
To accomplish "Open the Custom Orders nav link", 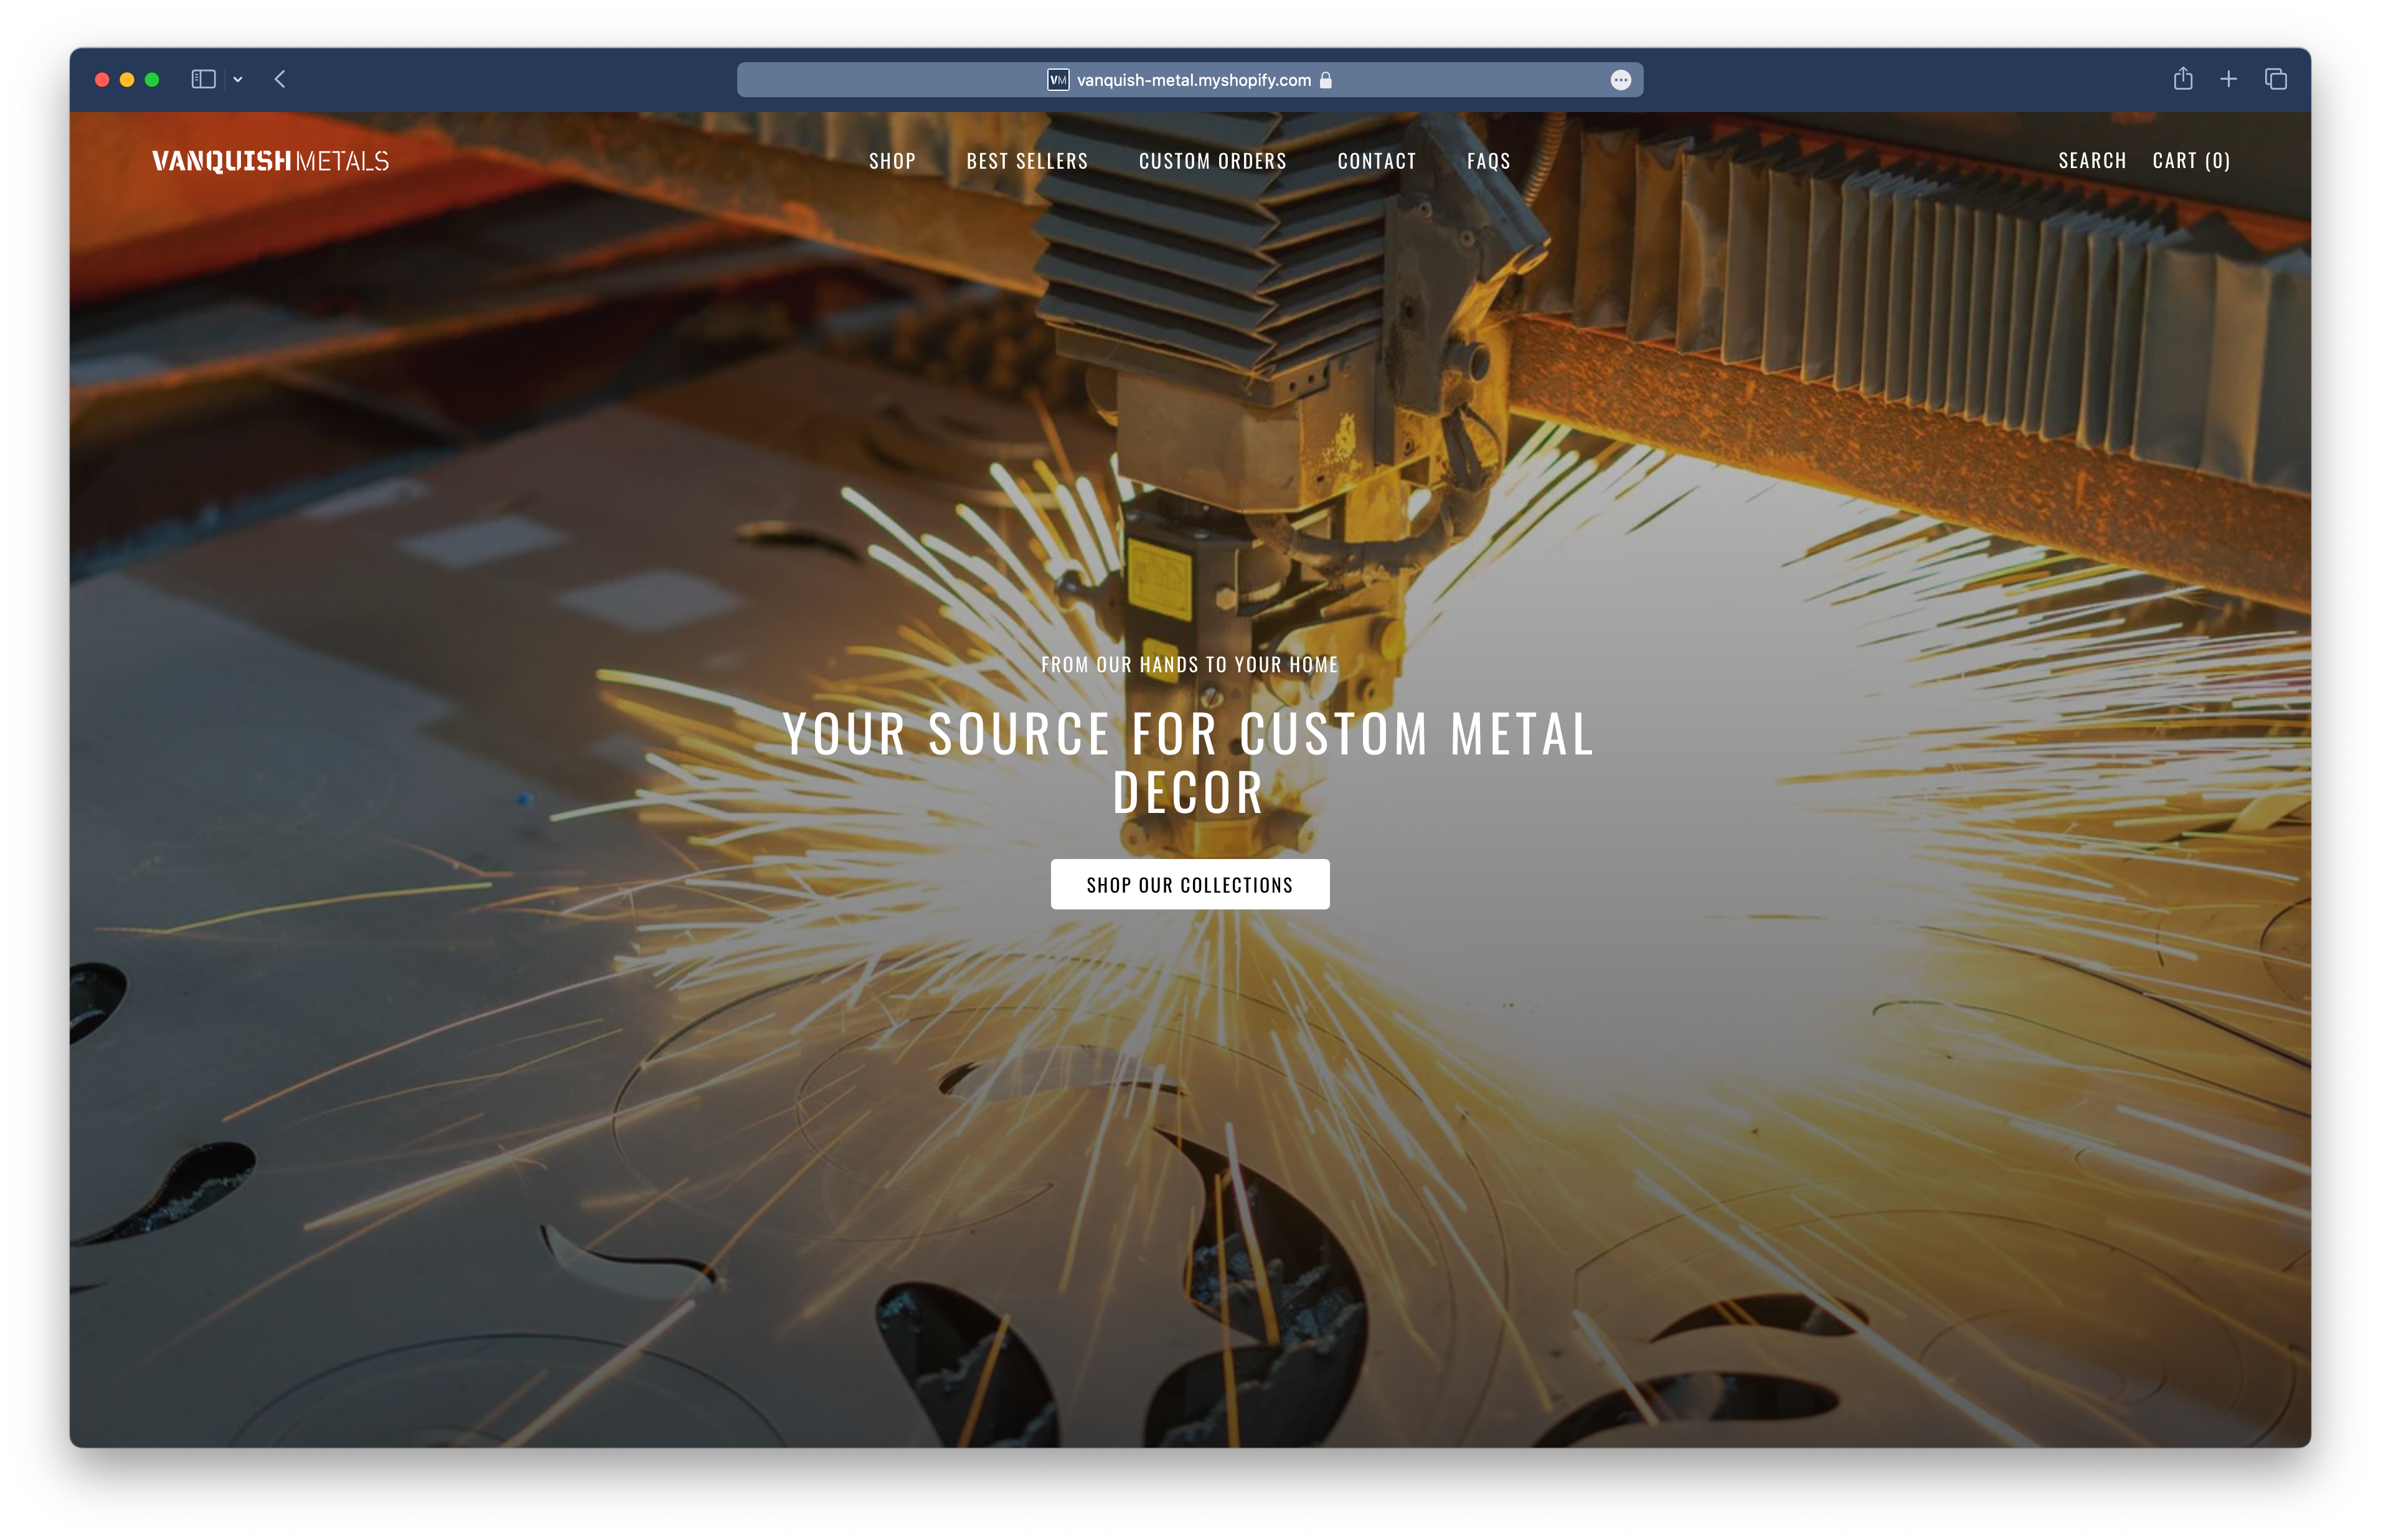I will pos(1212,161).
